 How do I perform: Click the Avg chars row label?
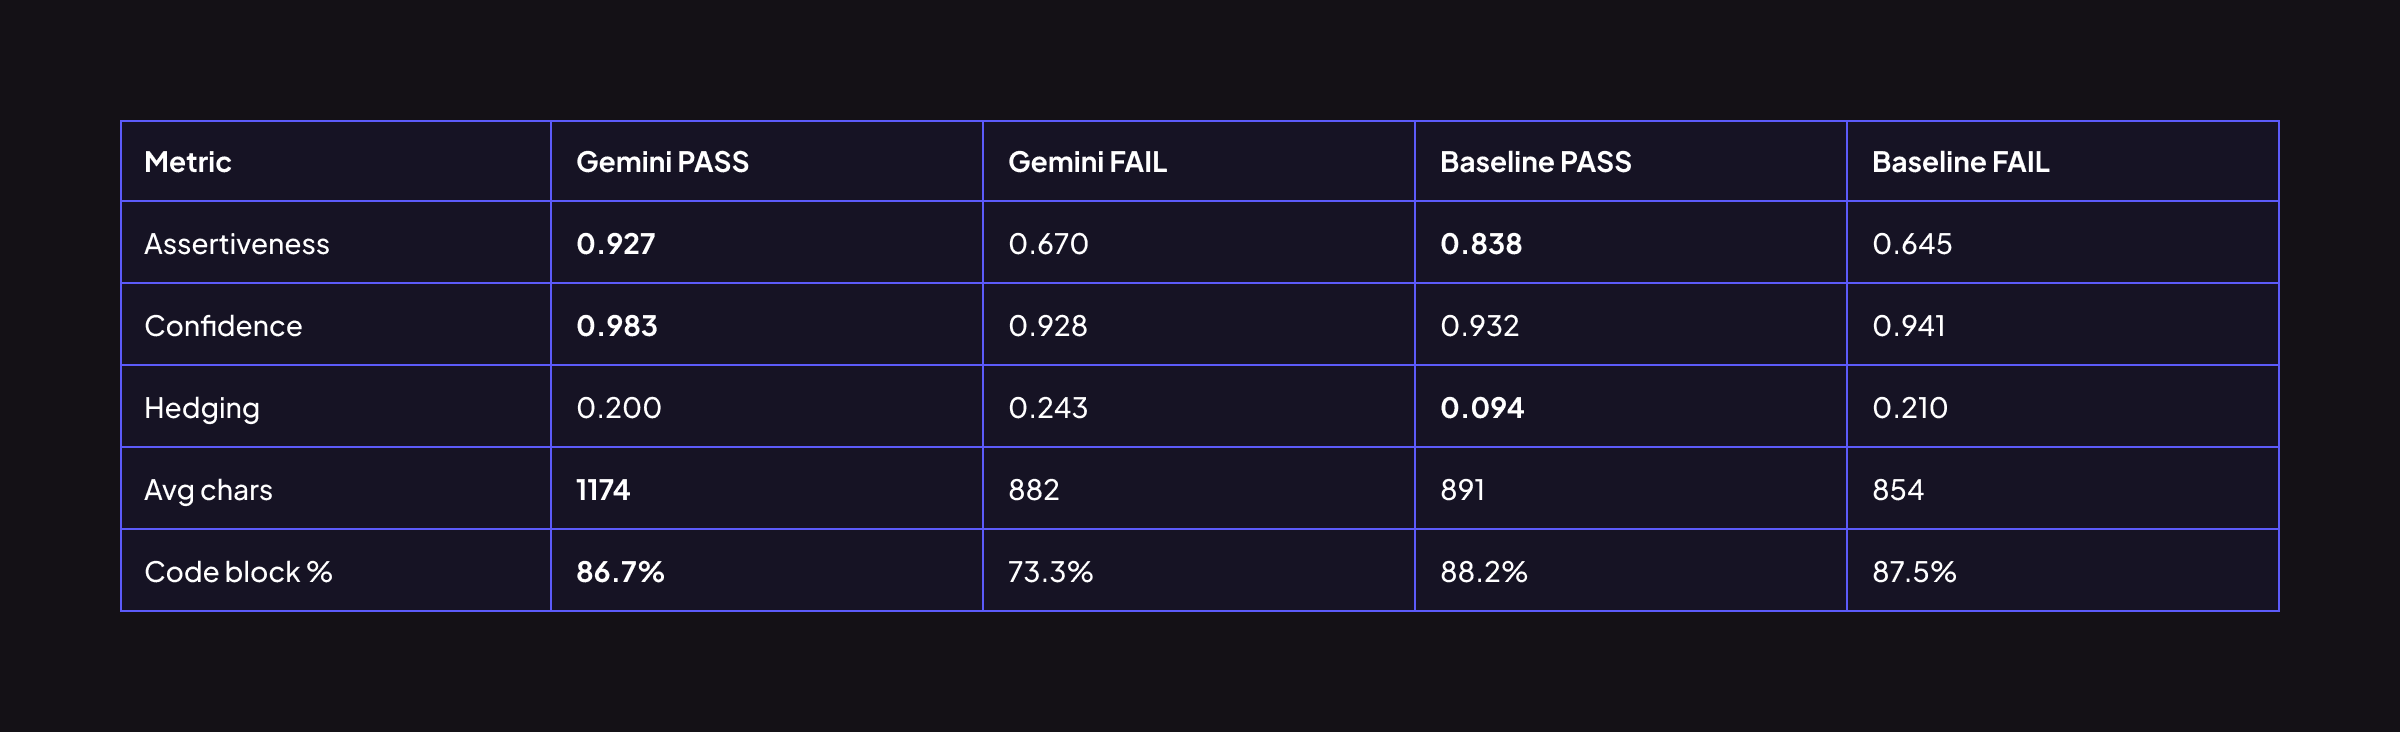coord(208,490)
